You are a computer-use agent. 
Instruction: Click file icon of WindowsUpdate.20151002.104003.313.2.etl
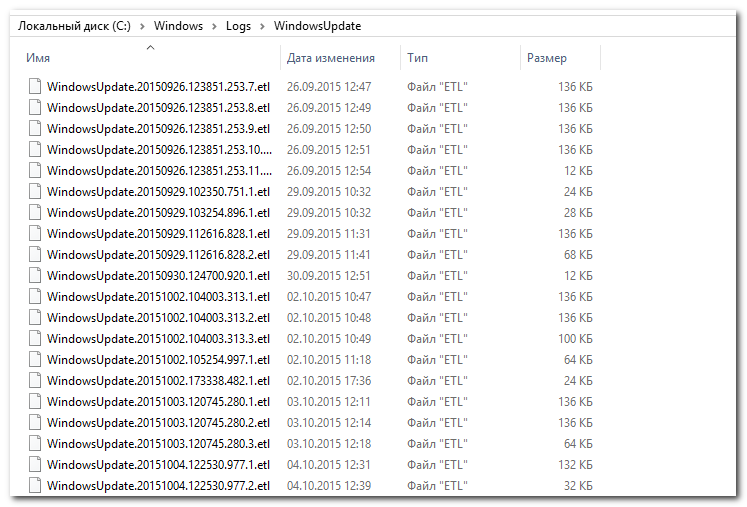pos(35,317)
